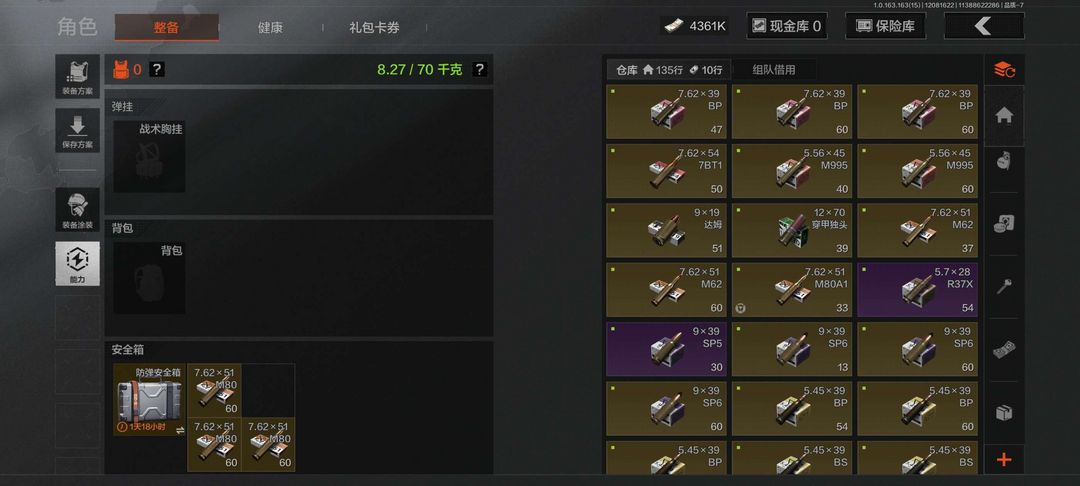1080x486 pixels.
Task: Switch to the 健康 tab
Action: tap(270, 28)
